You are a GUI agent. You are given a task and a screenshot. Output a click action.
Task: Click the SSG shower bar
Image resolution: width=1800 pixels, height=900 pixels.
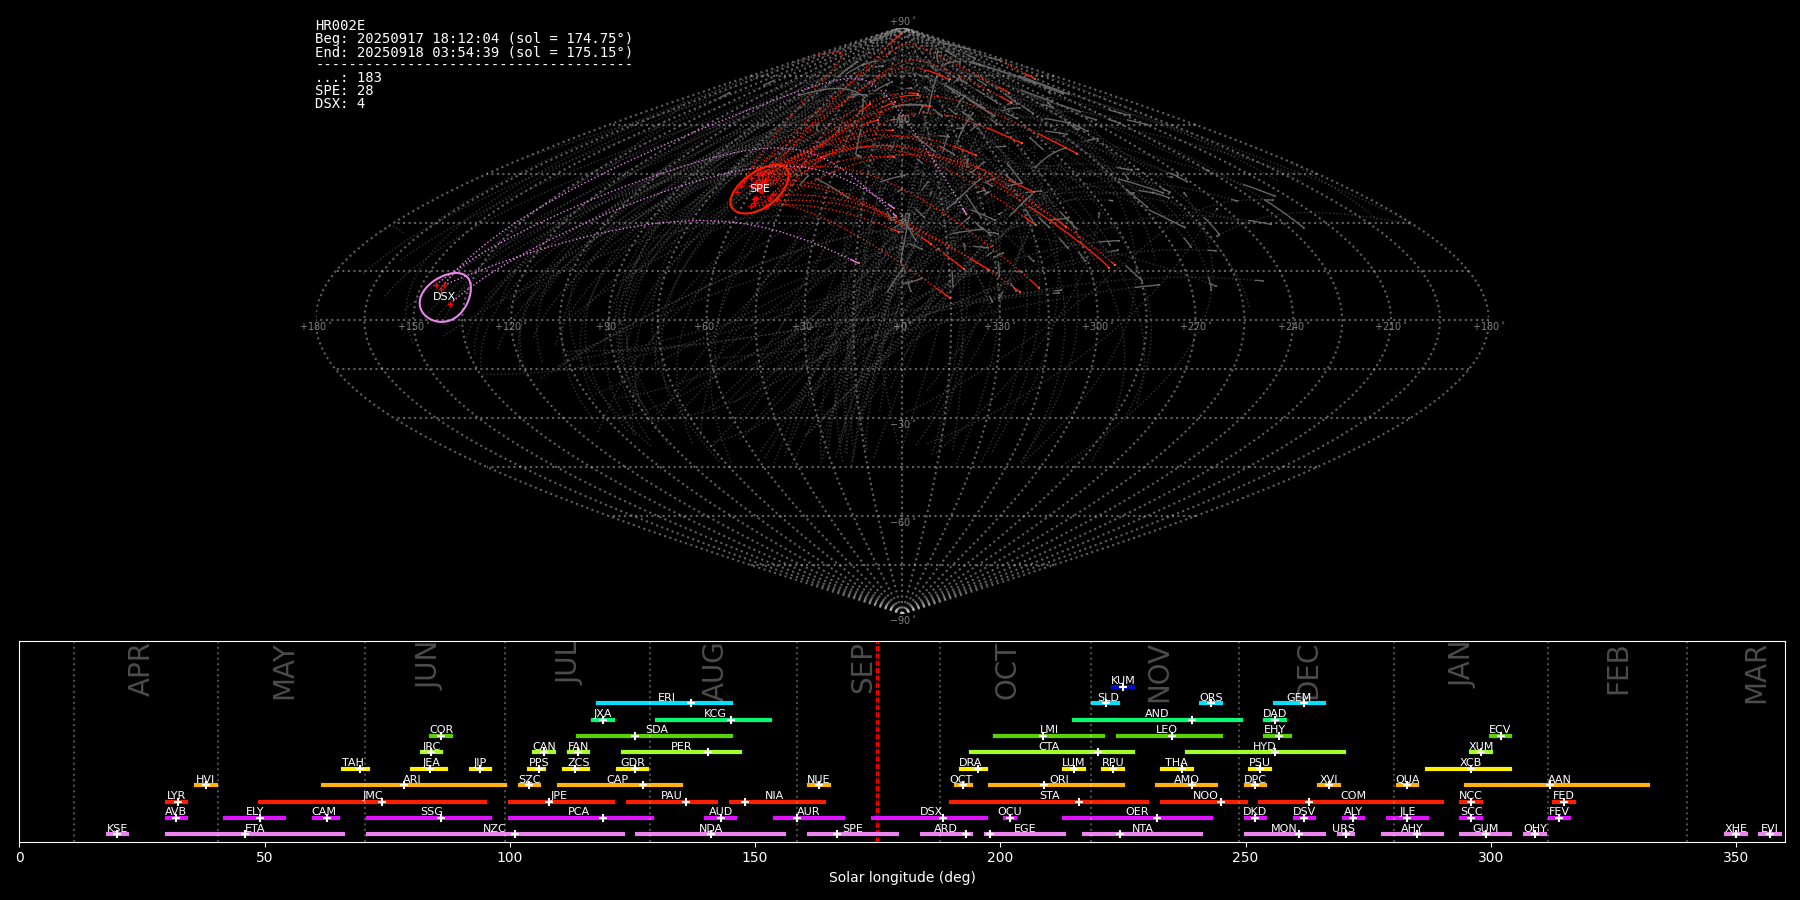(x=429, y=818)
